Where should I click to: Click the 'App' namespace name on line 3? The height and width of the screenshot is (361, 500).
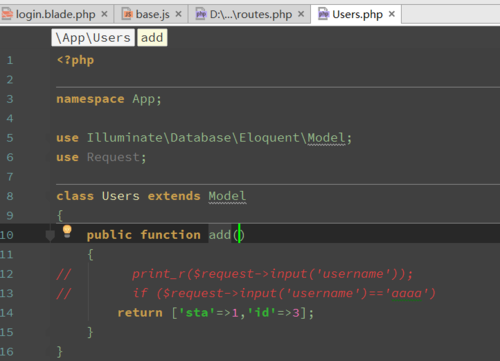click(144, 99)
